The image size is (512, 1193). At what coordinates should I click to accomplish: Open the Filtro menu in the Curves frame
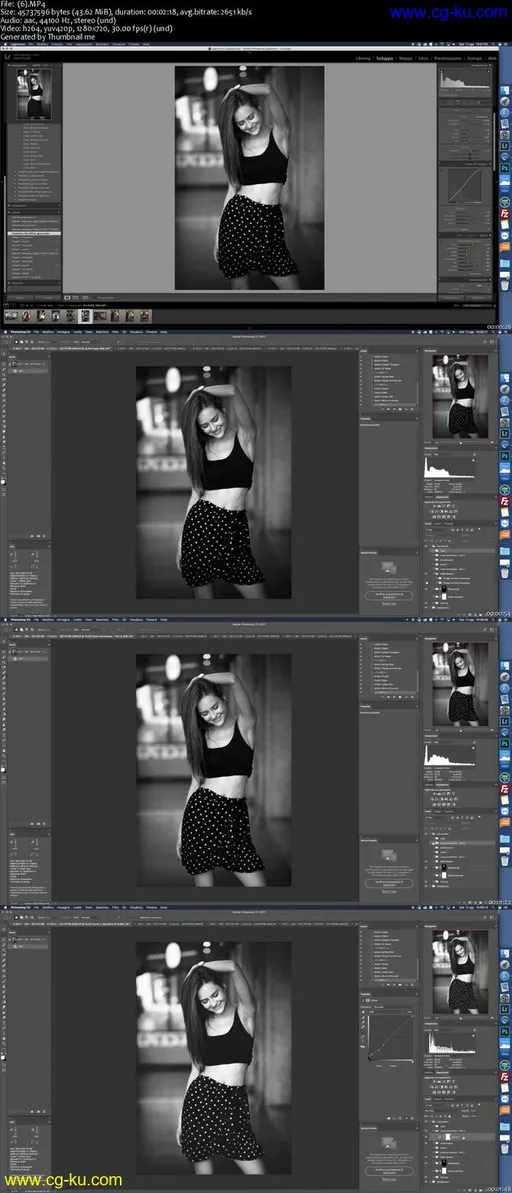[115, 907]
